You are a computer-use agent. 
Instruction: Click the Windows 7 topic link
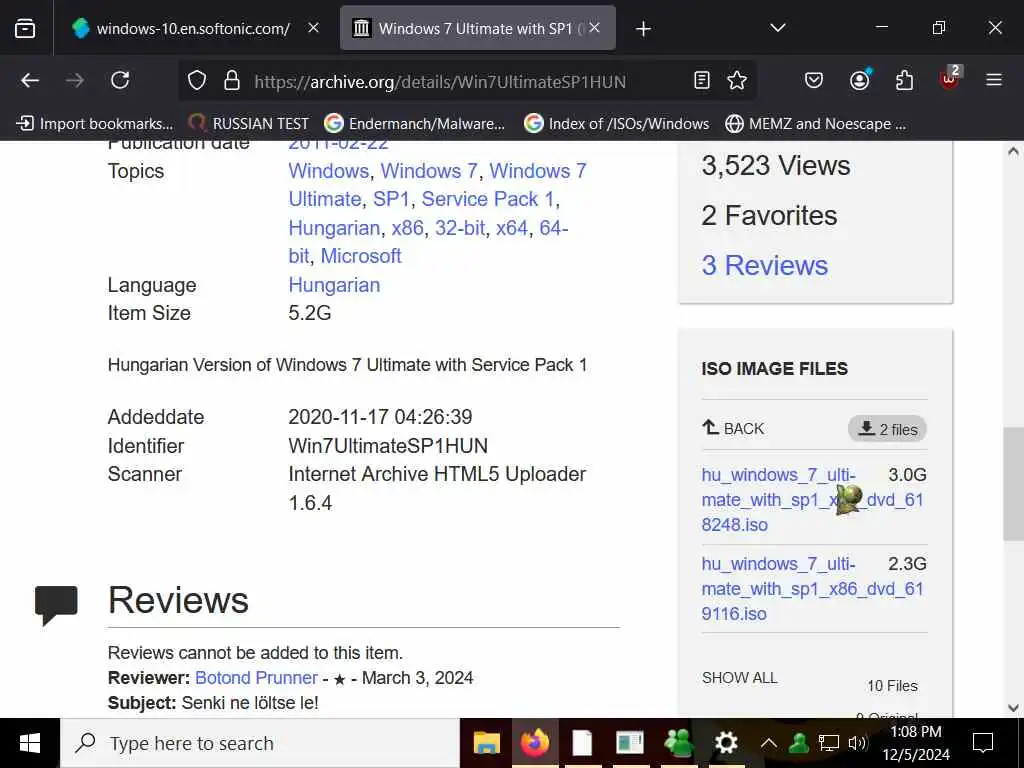pyautogui.click(x=429, y=171)
